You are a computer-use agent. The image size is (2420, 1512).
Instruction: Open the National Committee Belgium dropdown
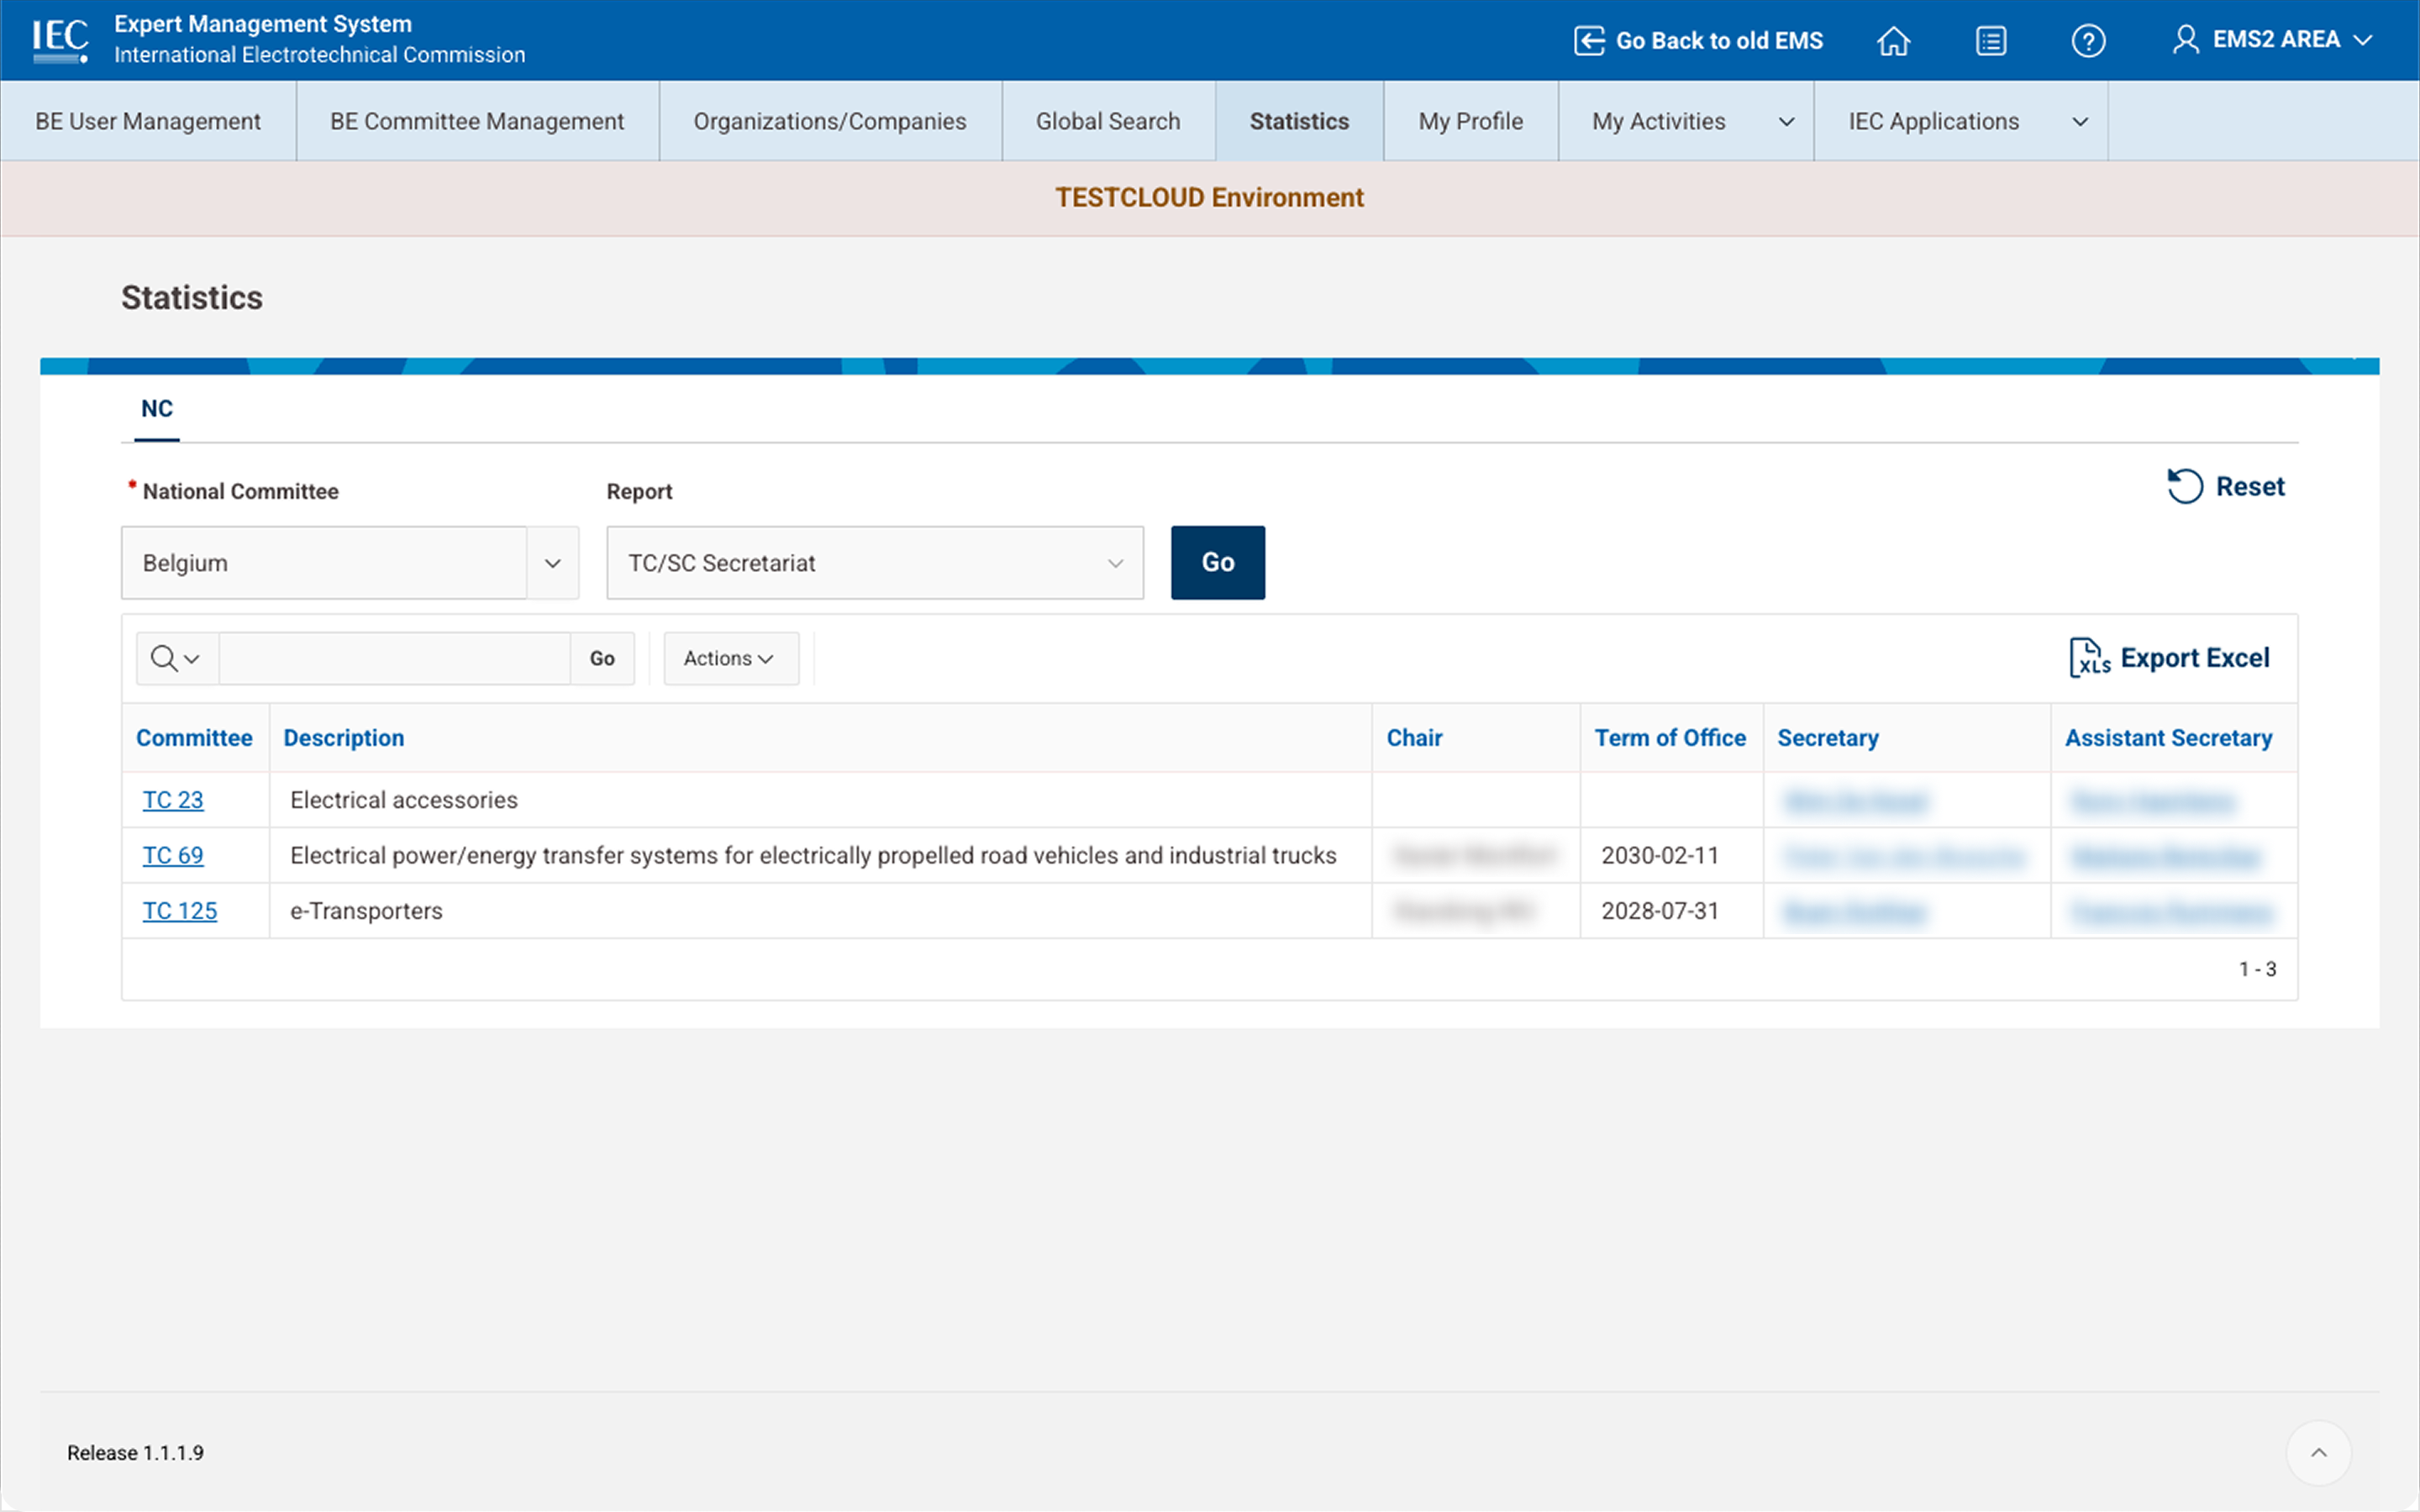click(552, 563)
